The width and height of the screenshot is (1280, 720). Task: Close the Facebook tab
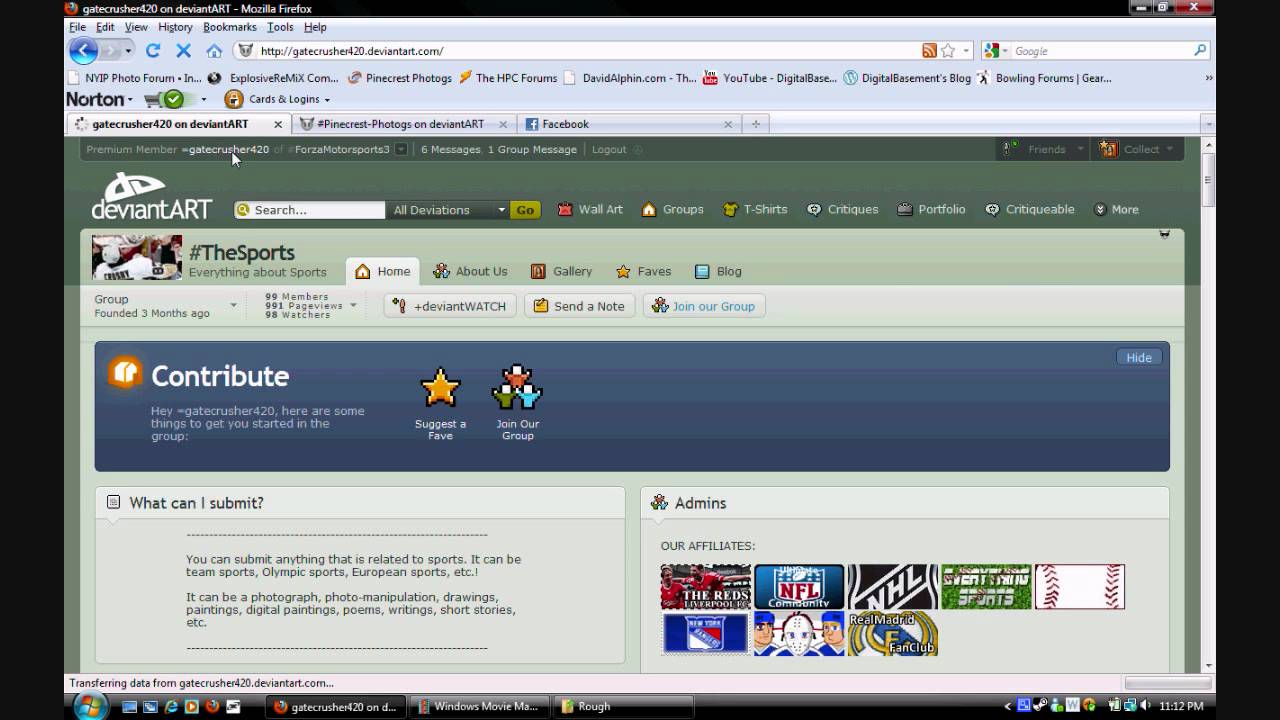[728, 124]
